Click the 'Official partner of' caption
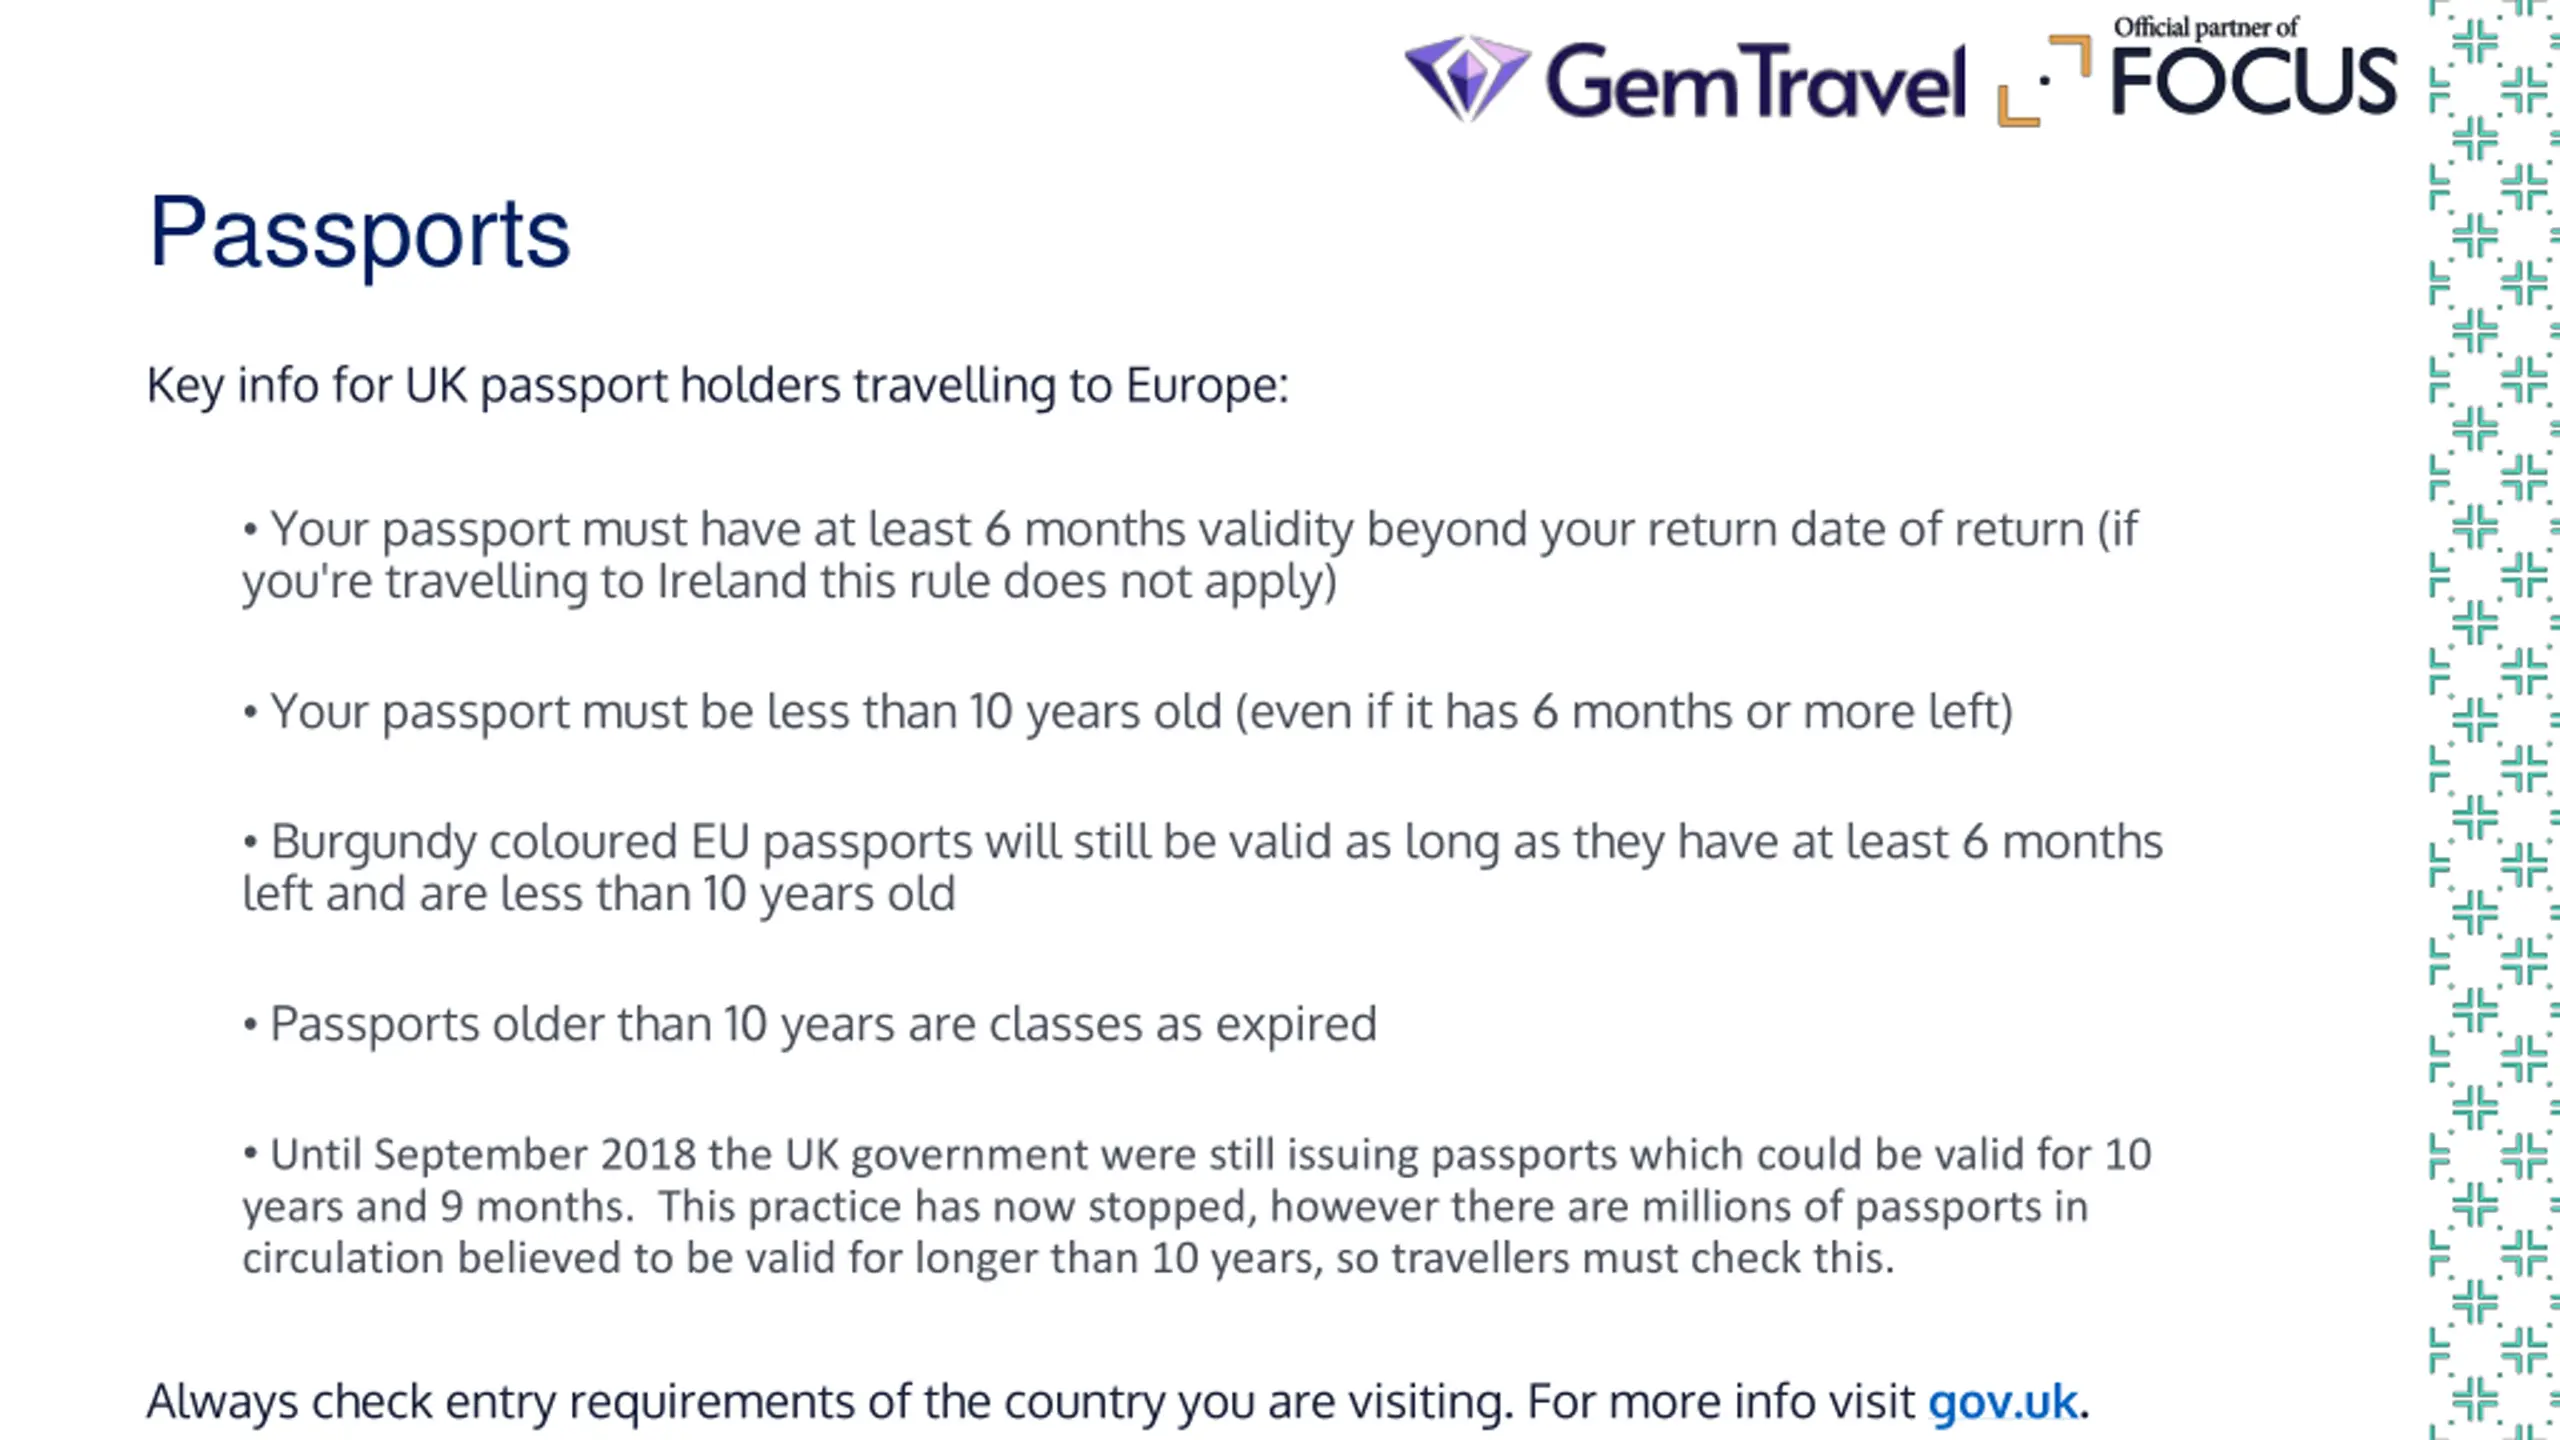 2205,27
